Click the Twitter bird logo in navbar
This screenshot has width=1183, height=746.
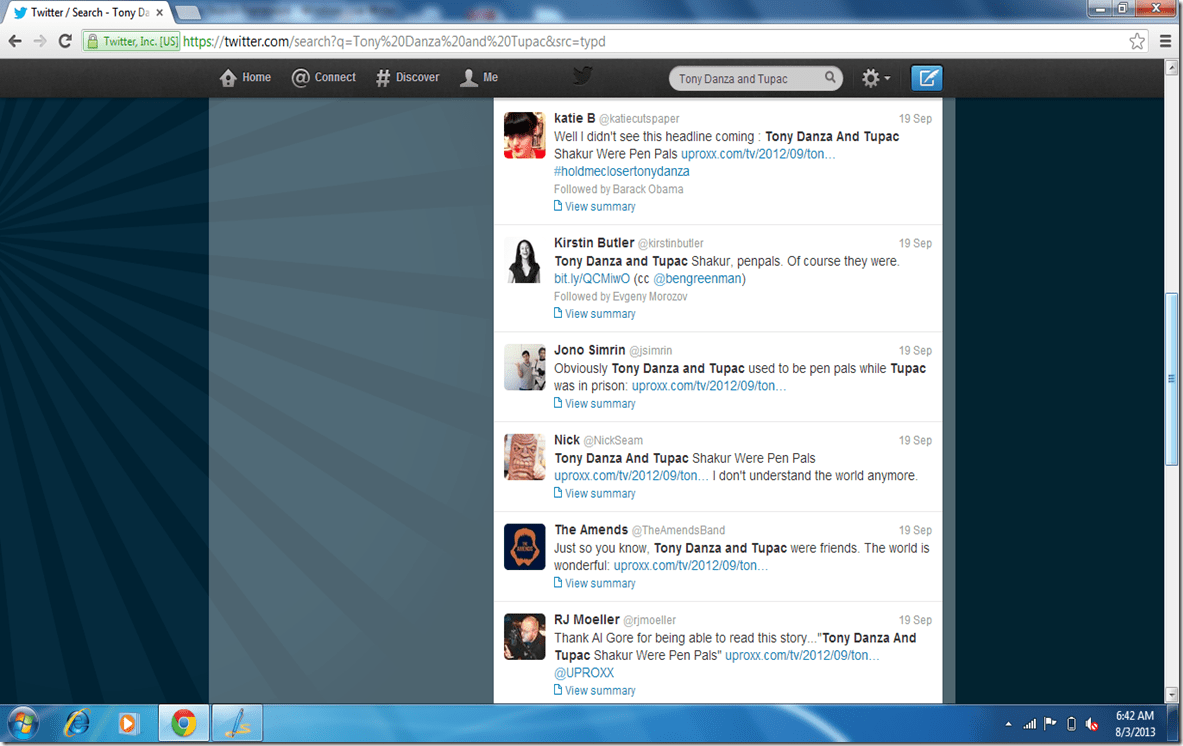(582, 76)
